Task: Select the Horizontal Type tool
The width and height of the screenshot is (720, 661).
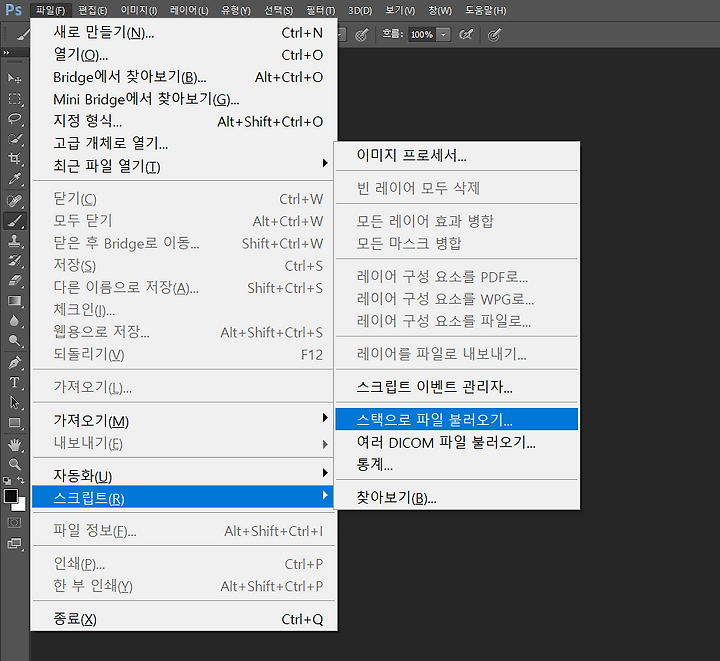Action: tap(14, 382)
